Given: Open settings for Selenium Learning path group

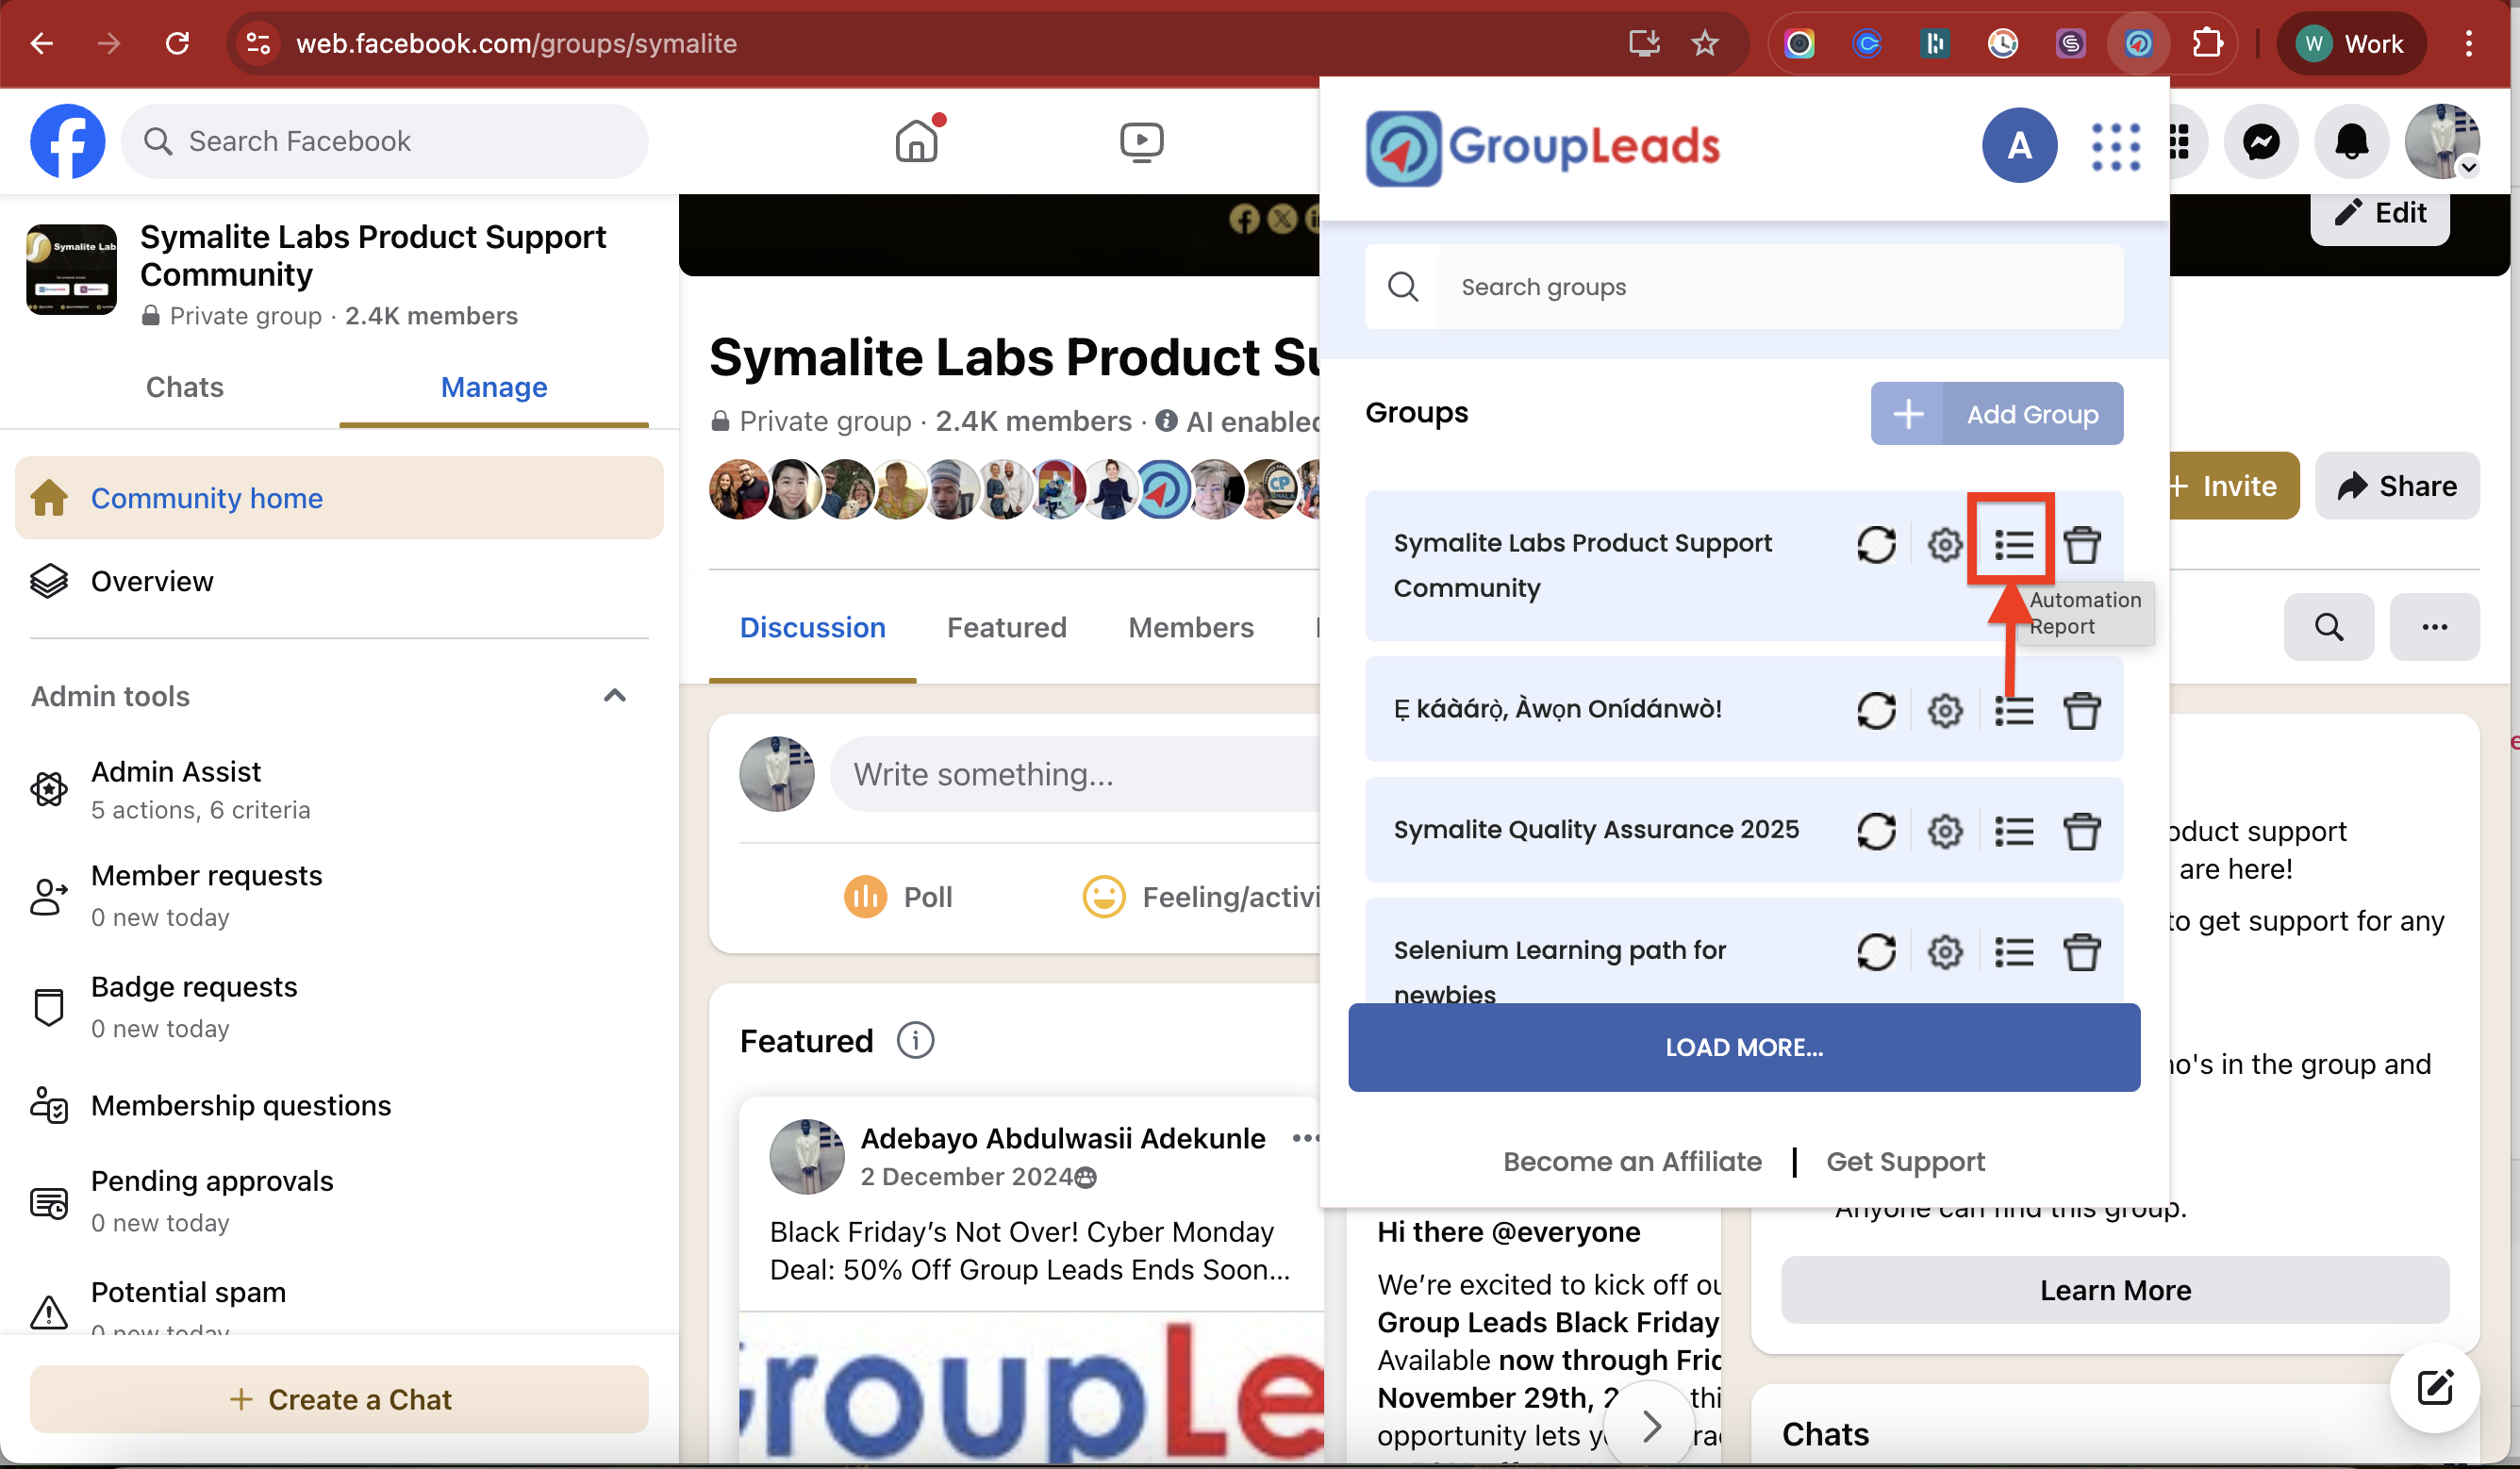Looking at the screenshot, I should 1944,952.
